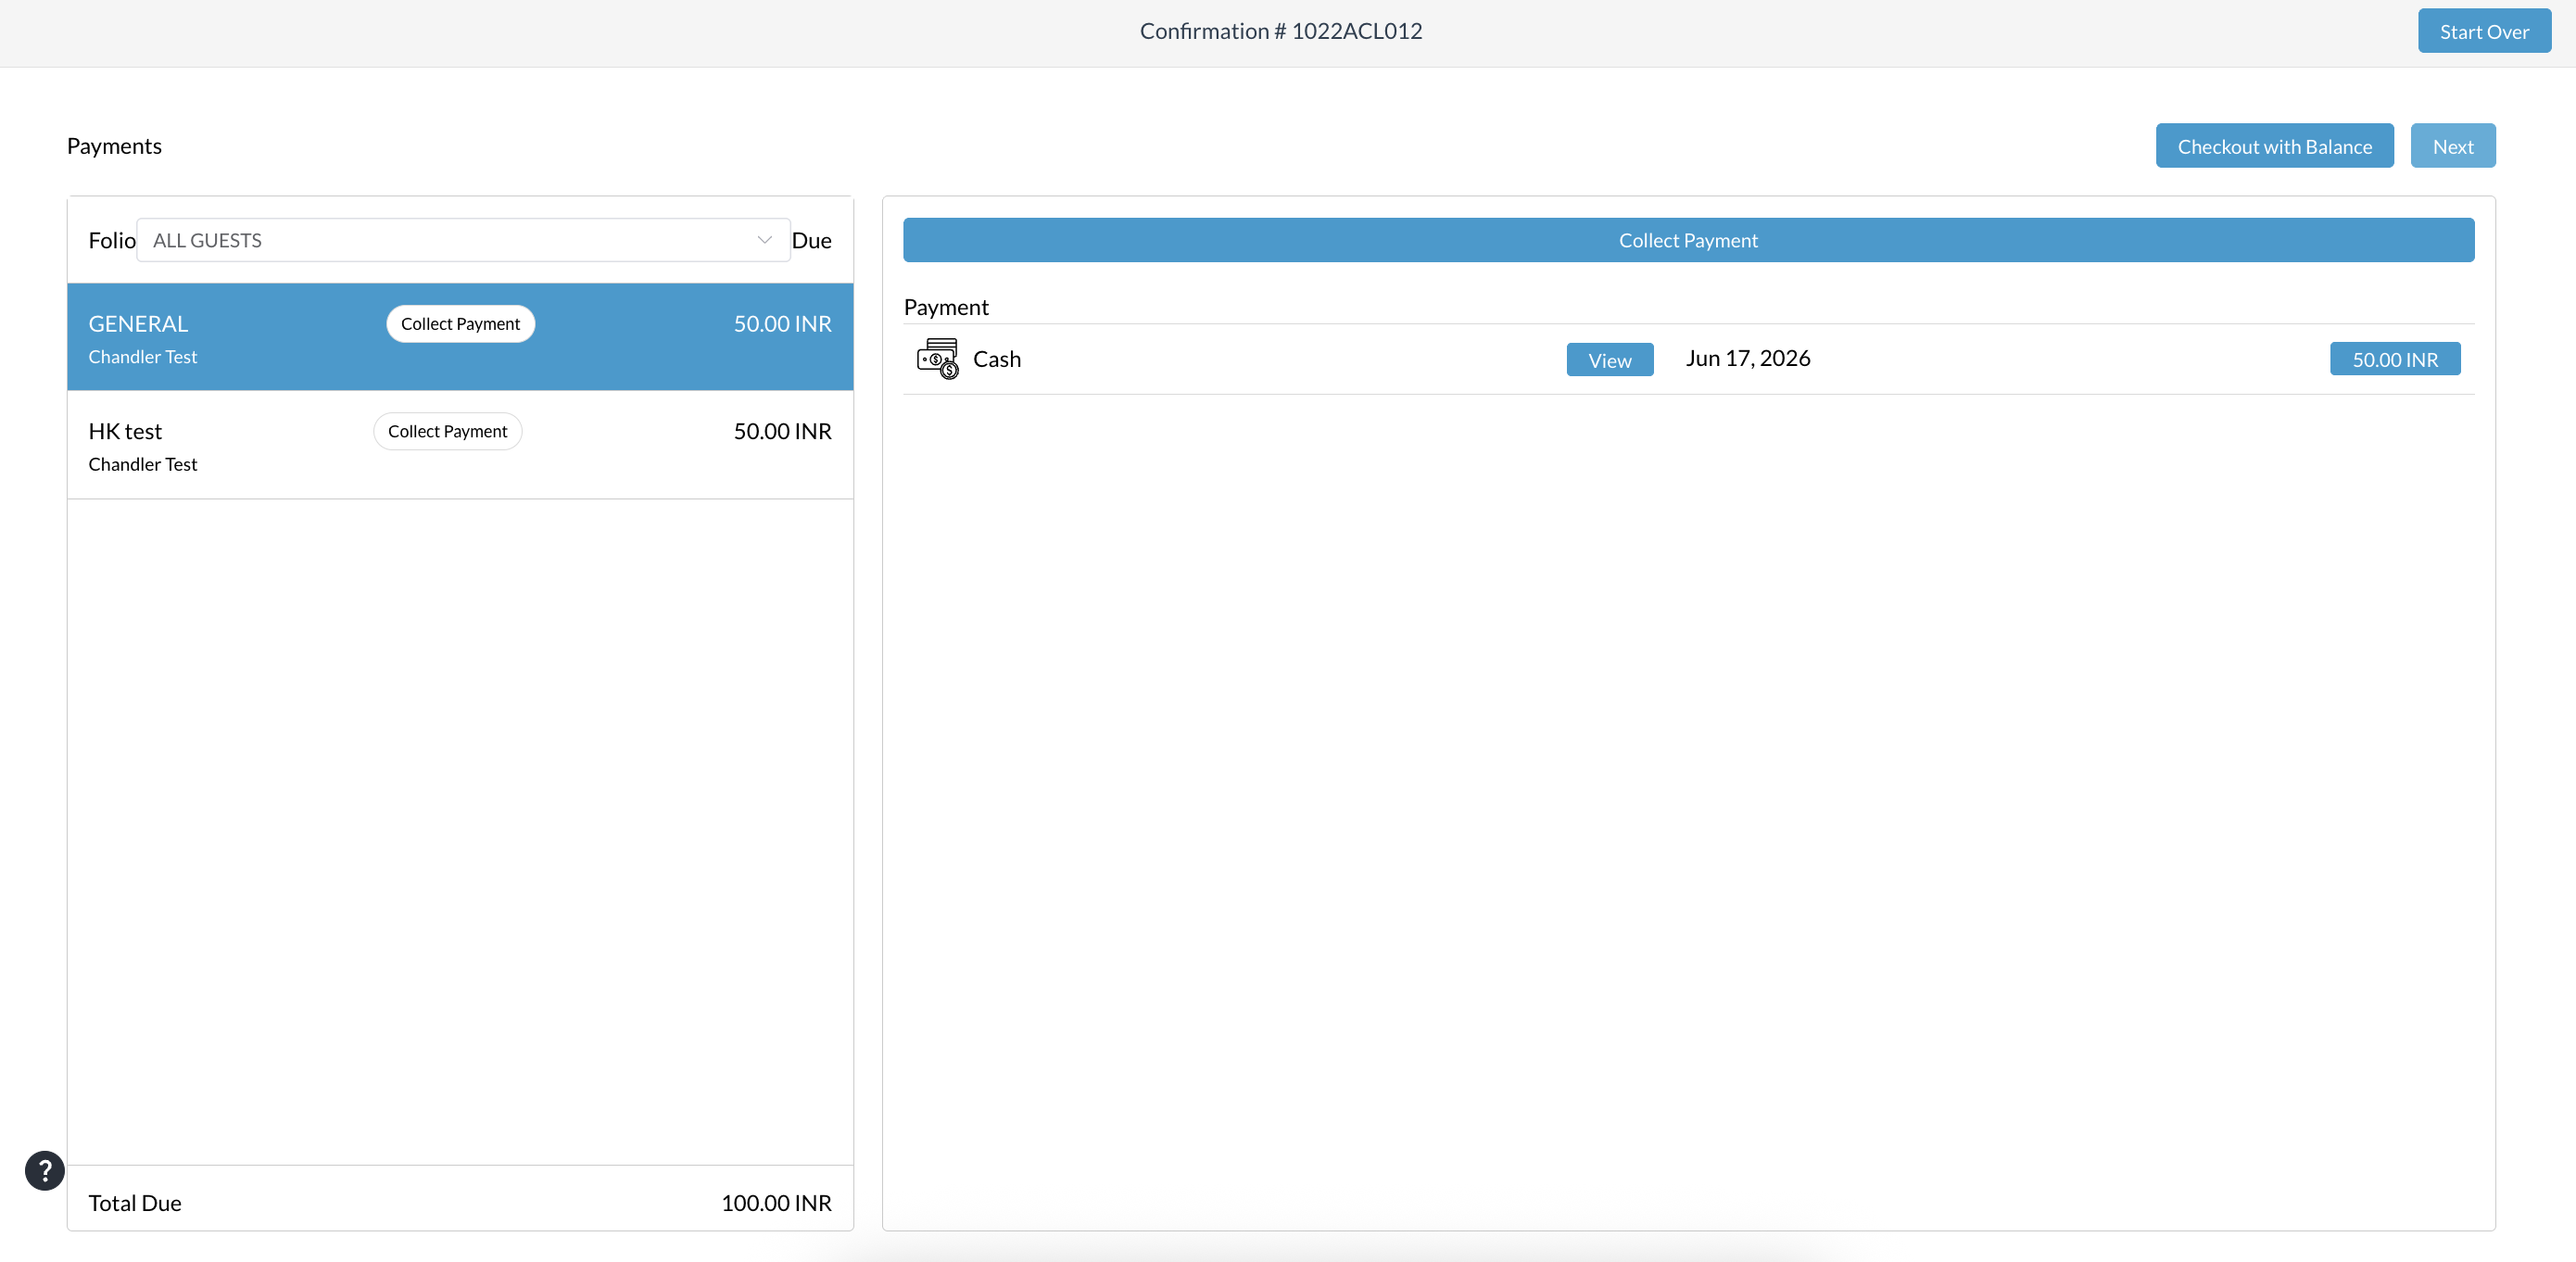Select the HK test folio row
This screenshot has width=2576, height=1262.
(x=460, y=445)
